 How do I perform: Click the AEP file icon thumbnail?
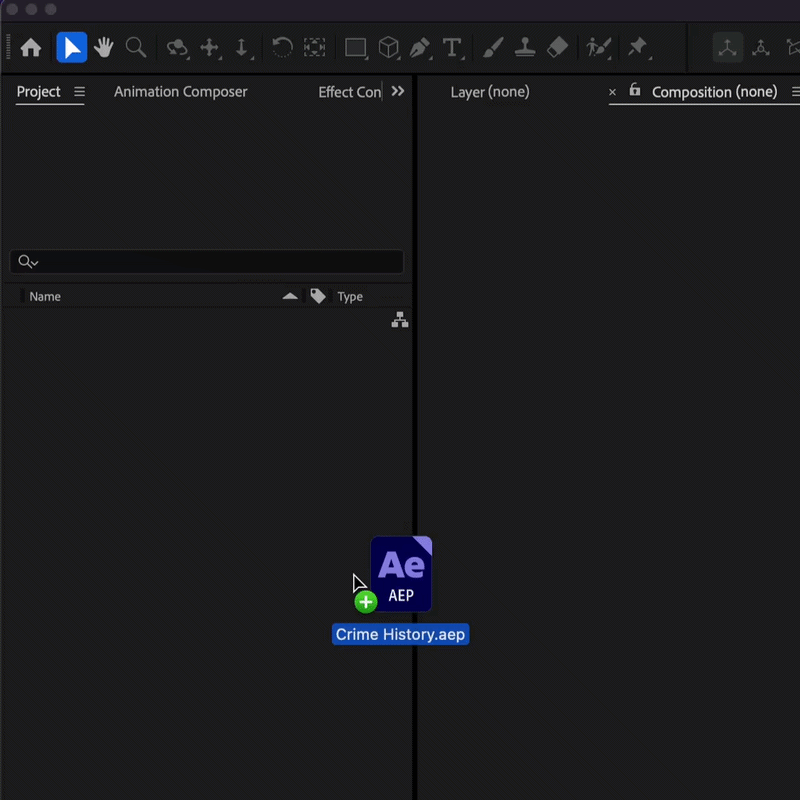click(402, 573)
